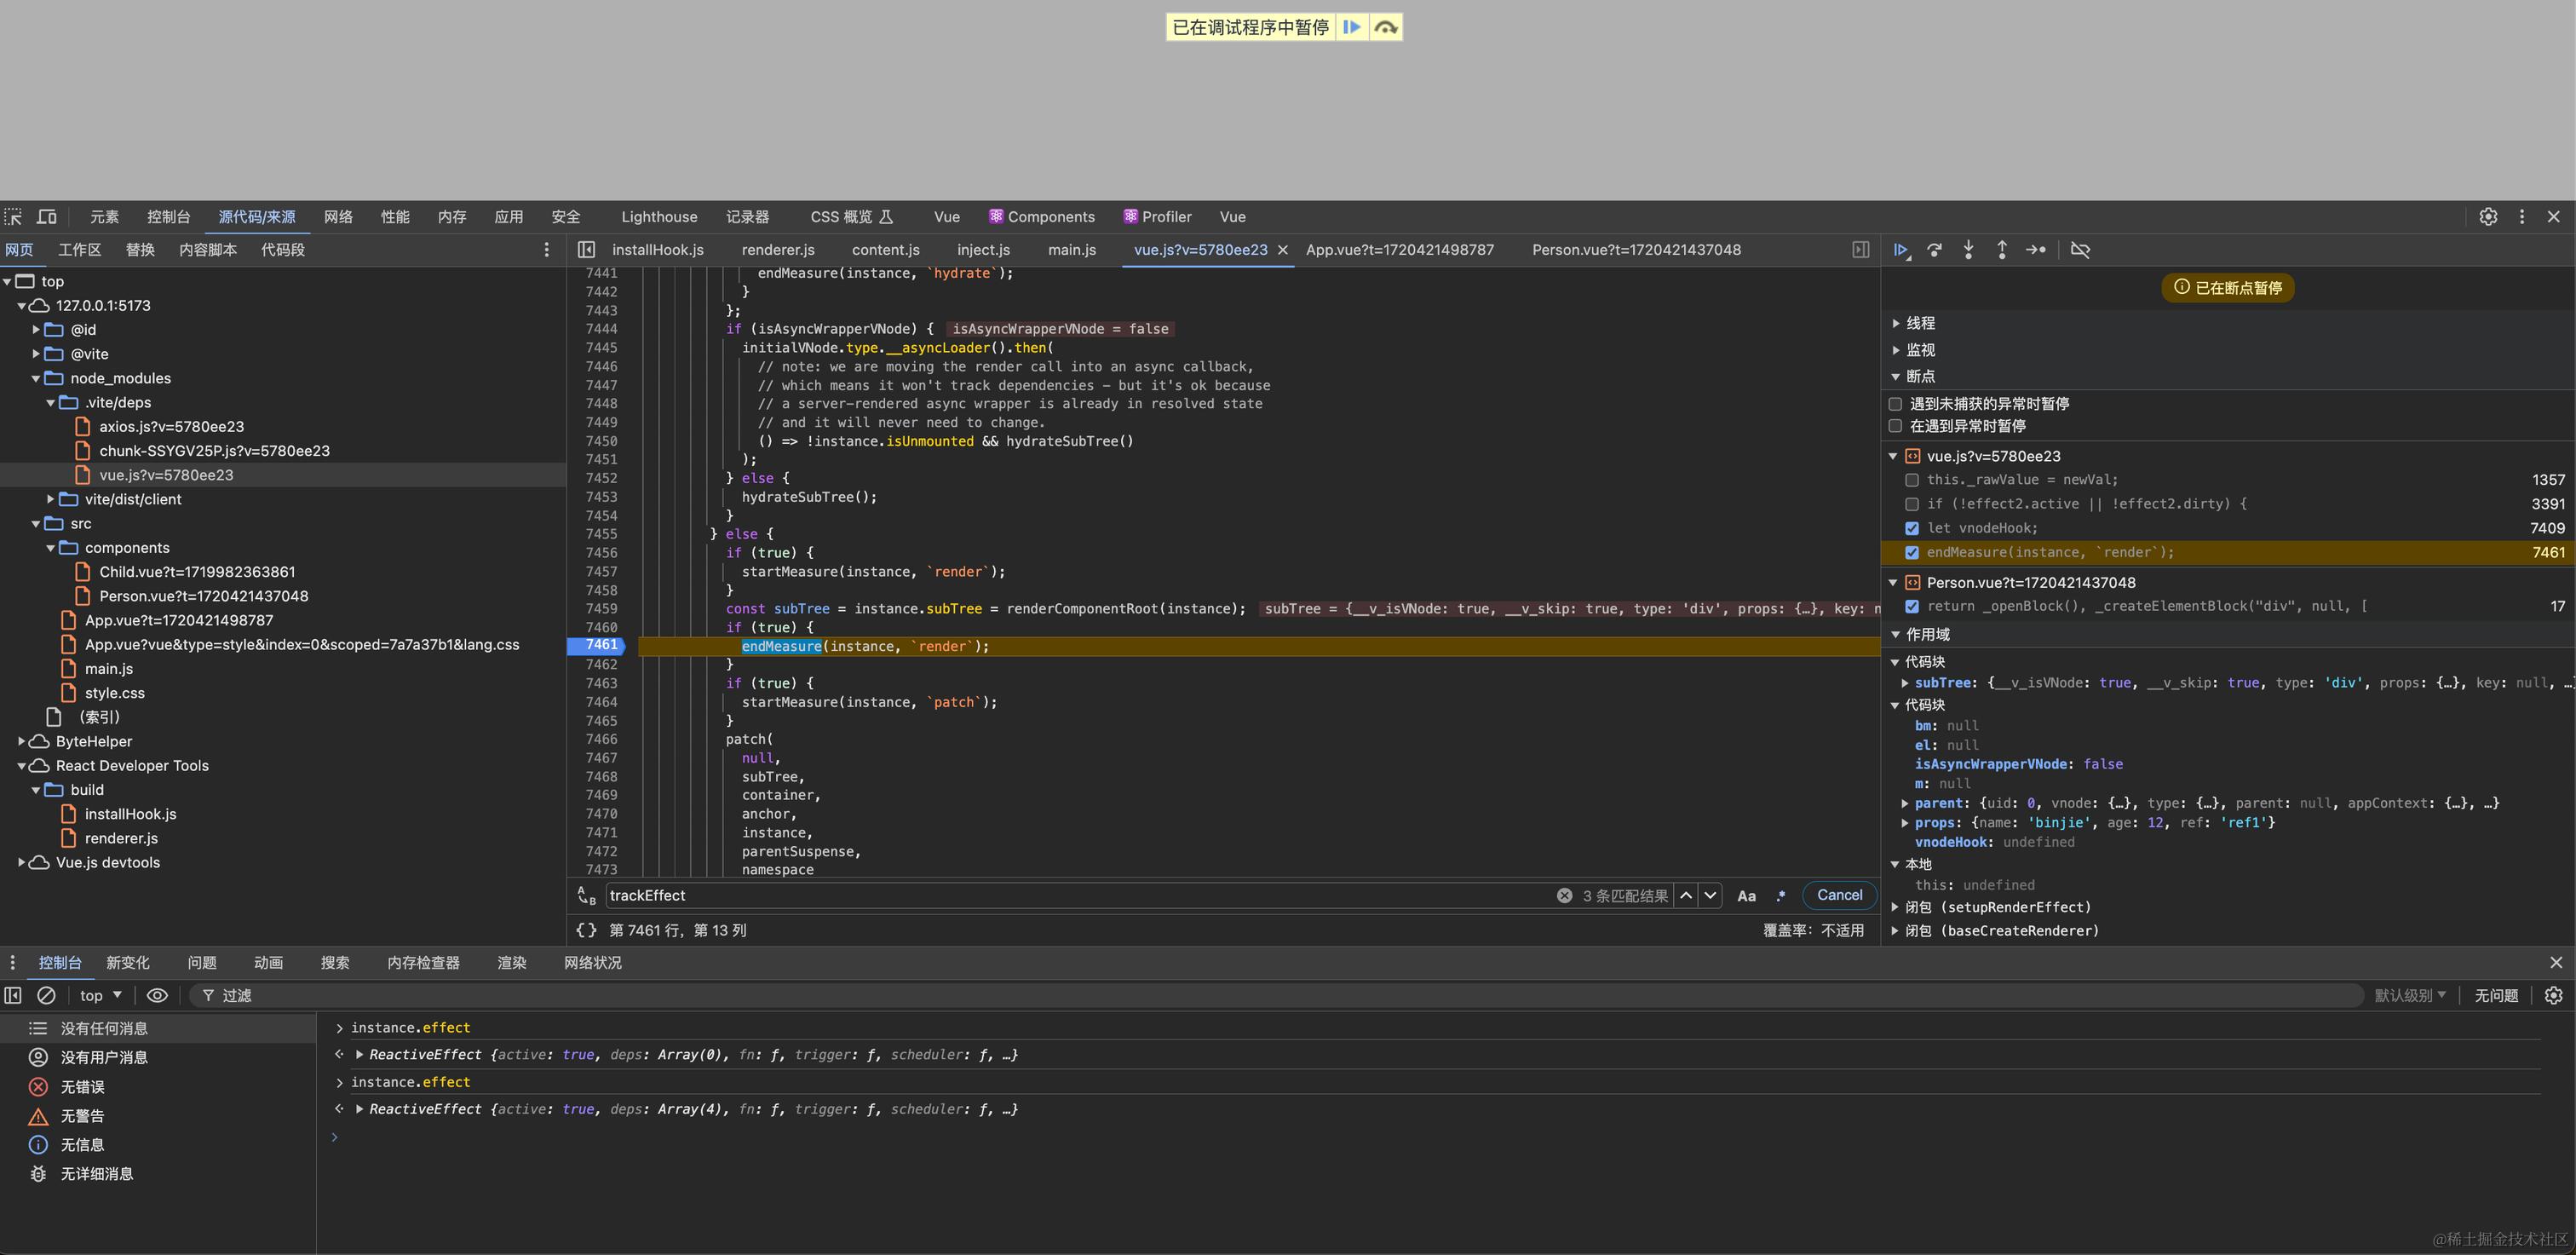Open the Person.vue?t=1720421437048 file tab
Viewport: 2576px width, 1255px height.
click(1636, 250)
